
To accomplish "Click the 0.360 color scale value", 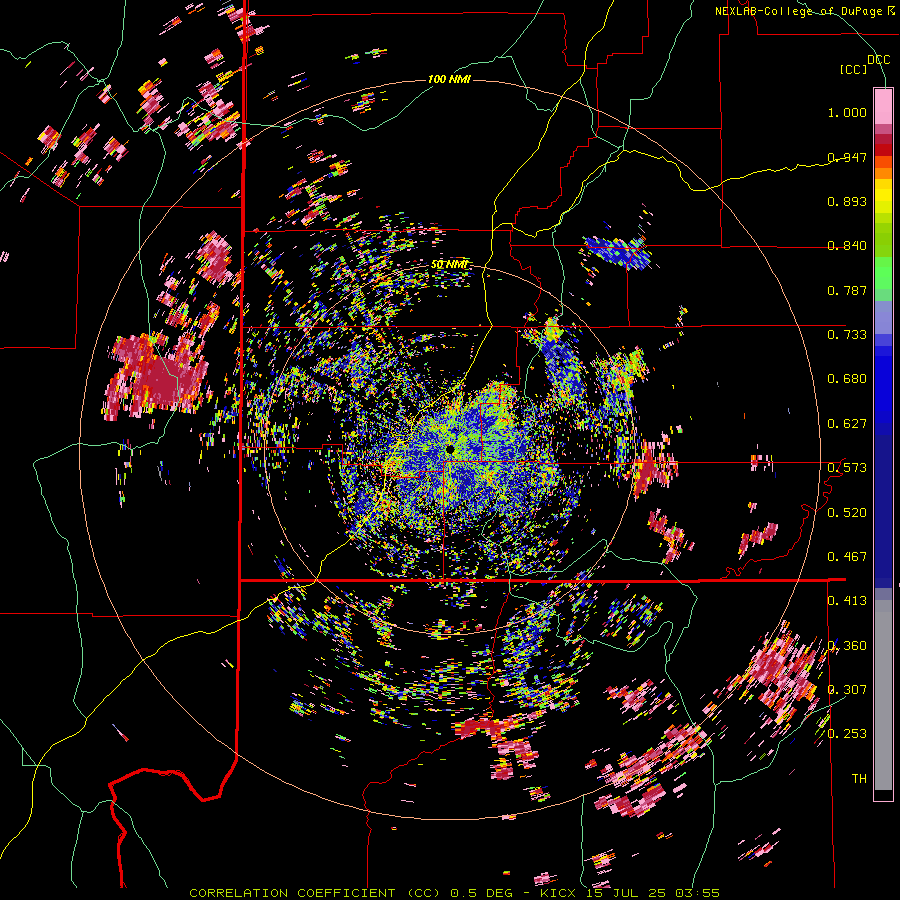I will click(847, 646).
